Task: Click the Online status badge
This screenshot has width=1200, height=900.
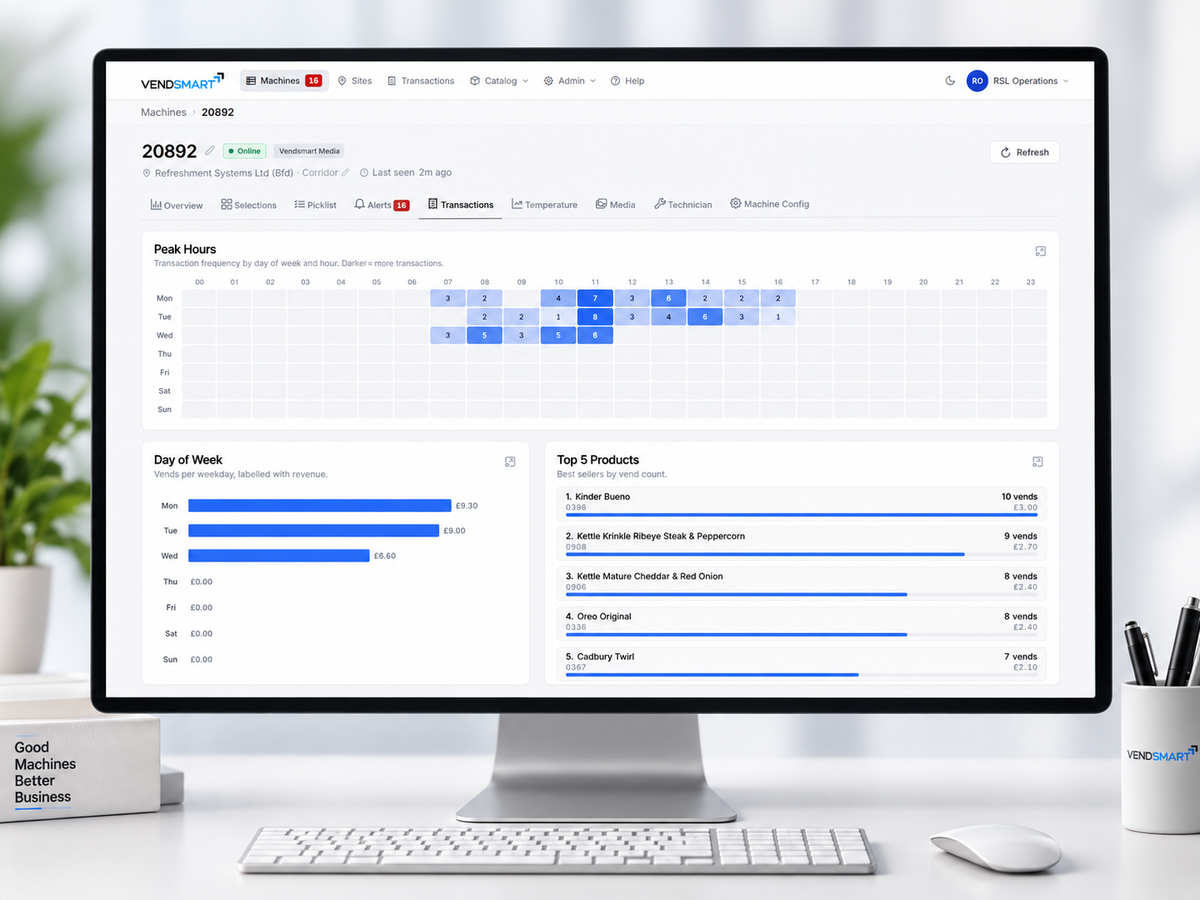Action: (245, 151)
